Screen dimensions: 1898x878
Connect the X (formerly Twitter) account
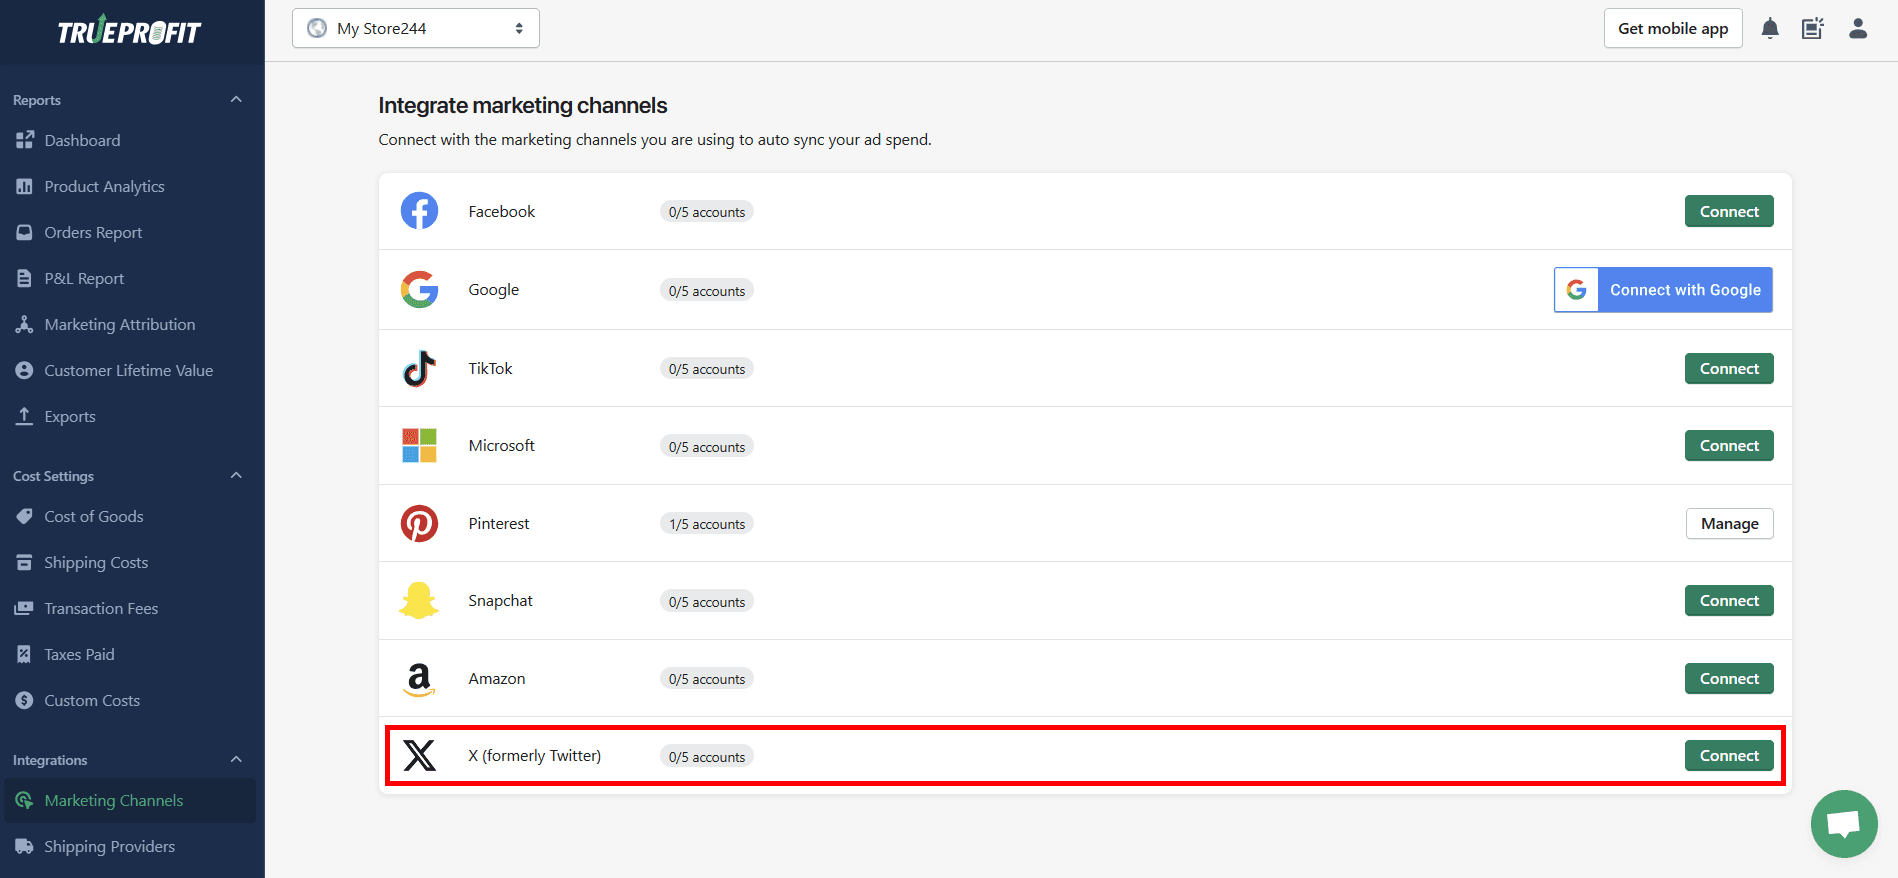[1729, 756]
